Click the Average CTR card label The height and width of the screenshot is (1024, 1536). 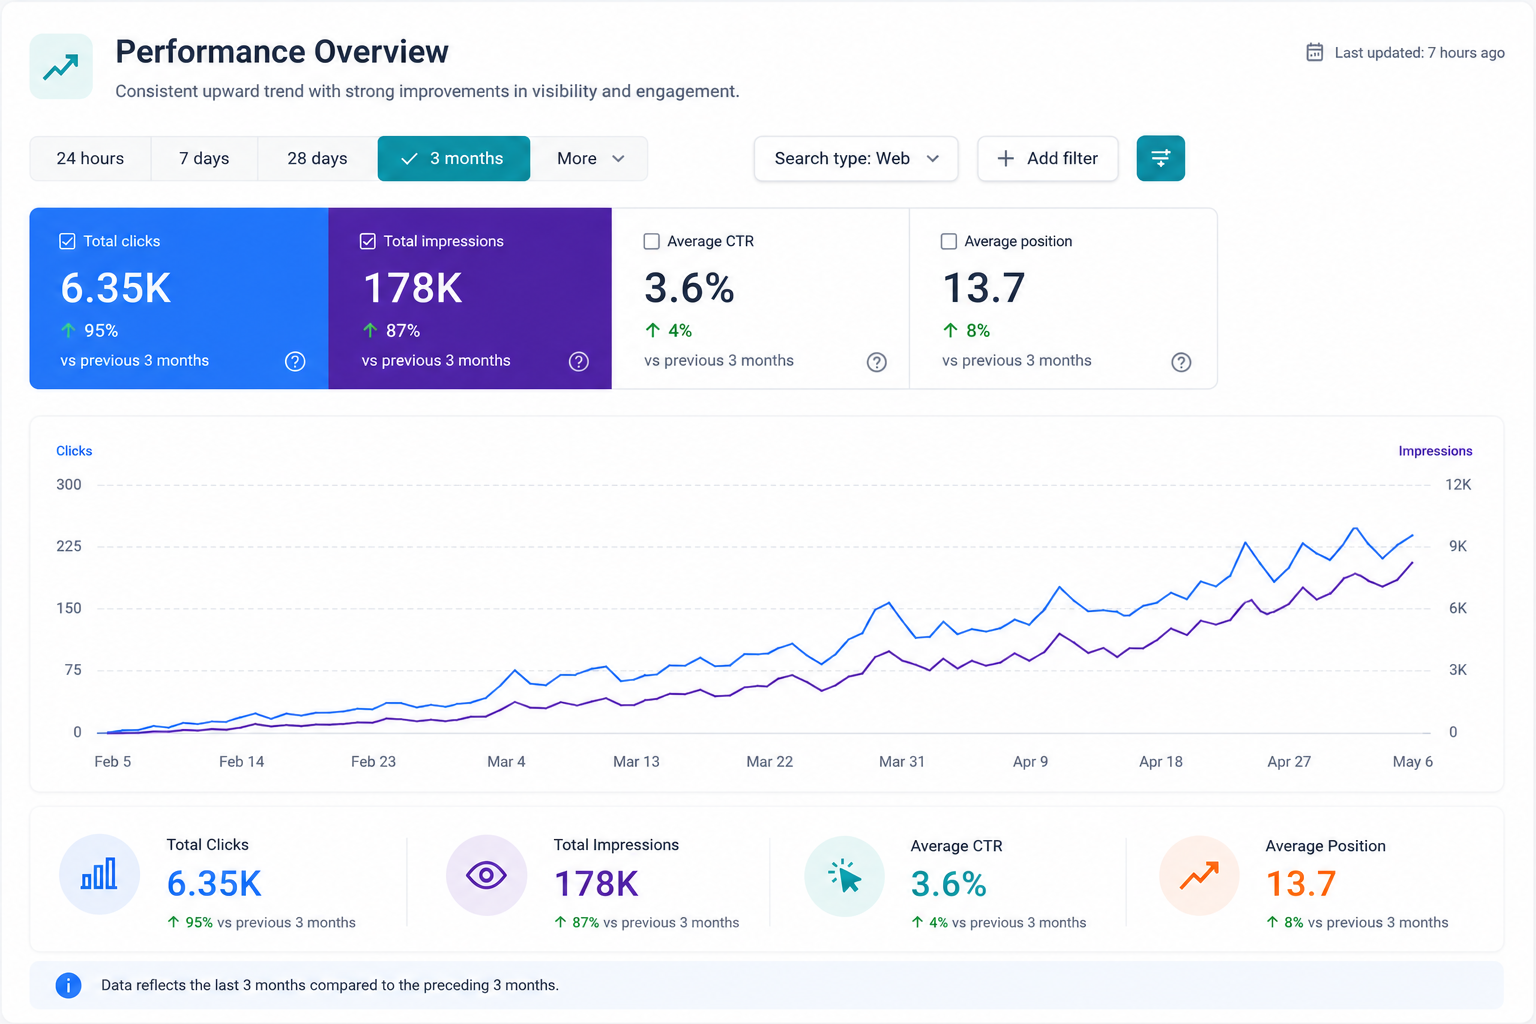point(711,241)
